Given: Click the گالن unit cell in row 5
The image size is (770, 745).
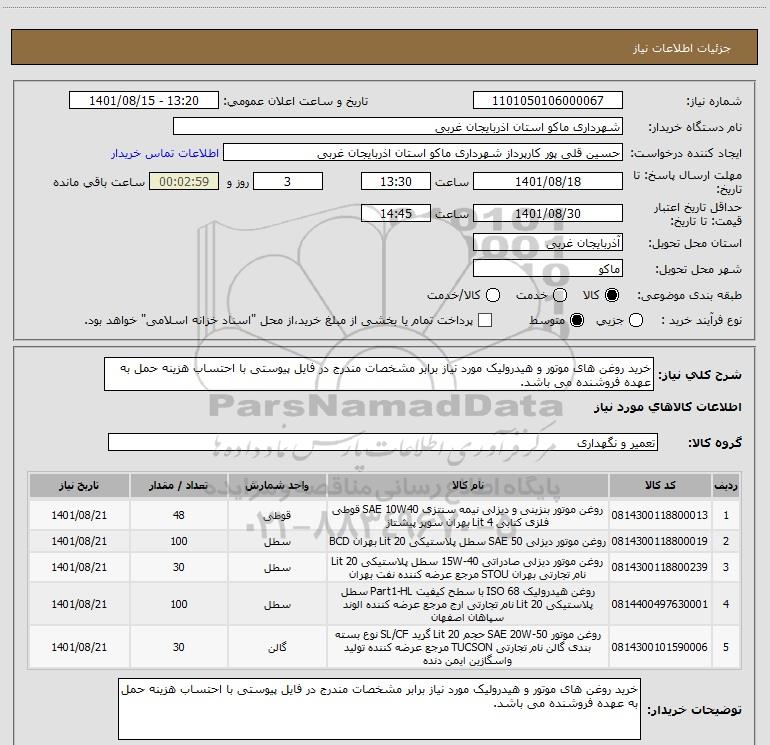Looking at the screenshot, I should pyautogui.click(x=277, y=647).
